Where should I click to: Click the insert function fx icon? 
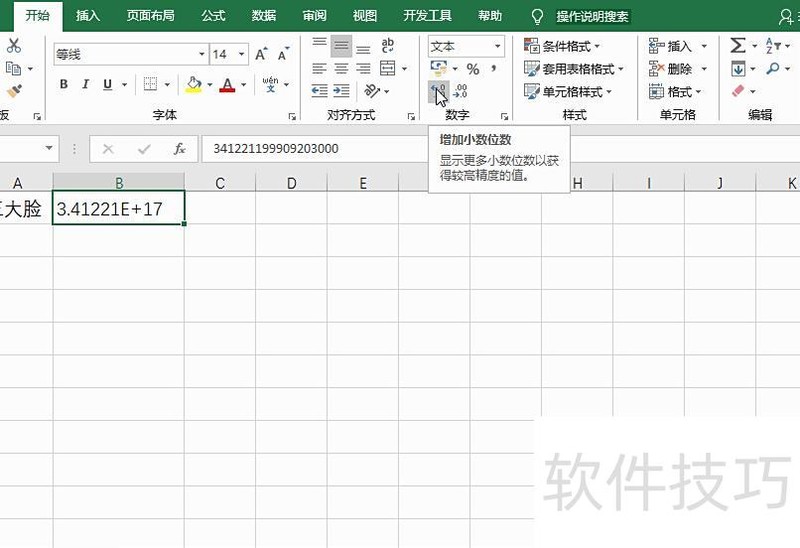(180, 149)
